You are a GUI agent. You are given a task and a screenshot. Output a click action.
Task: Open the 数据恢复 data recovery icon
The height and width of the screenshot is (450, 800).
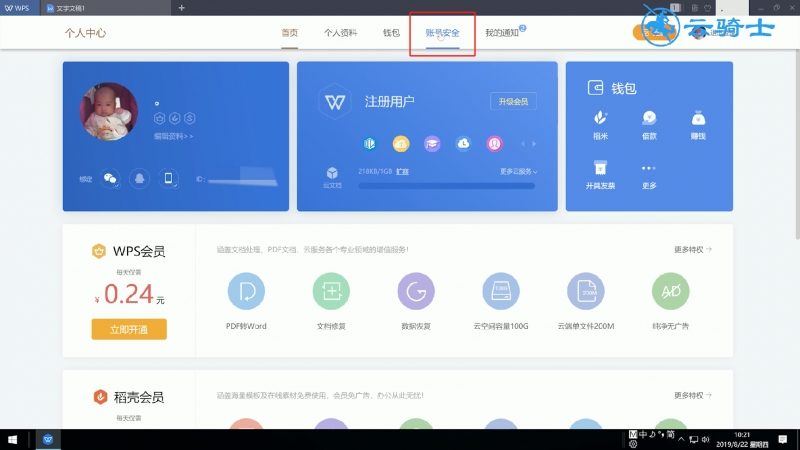pyautogui.click(x=416, y=291)
